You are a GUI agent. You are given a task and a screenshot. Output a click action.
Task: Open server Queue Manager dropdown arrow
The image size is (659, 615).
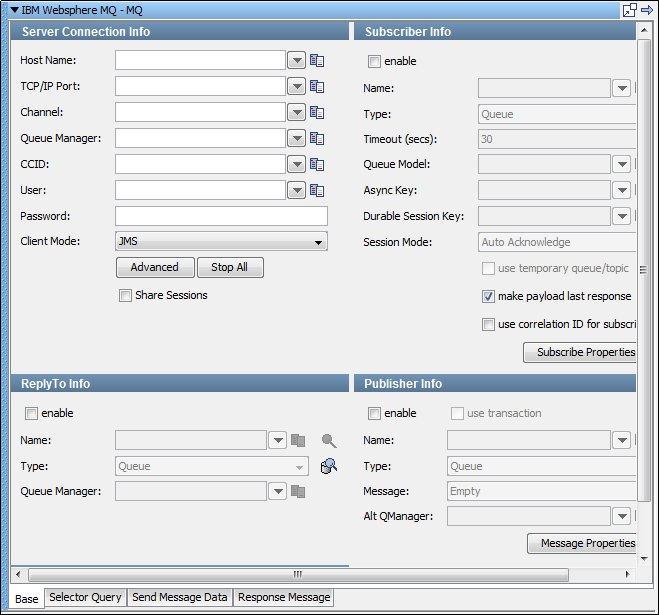297,139
